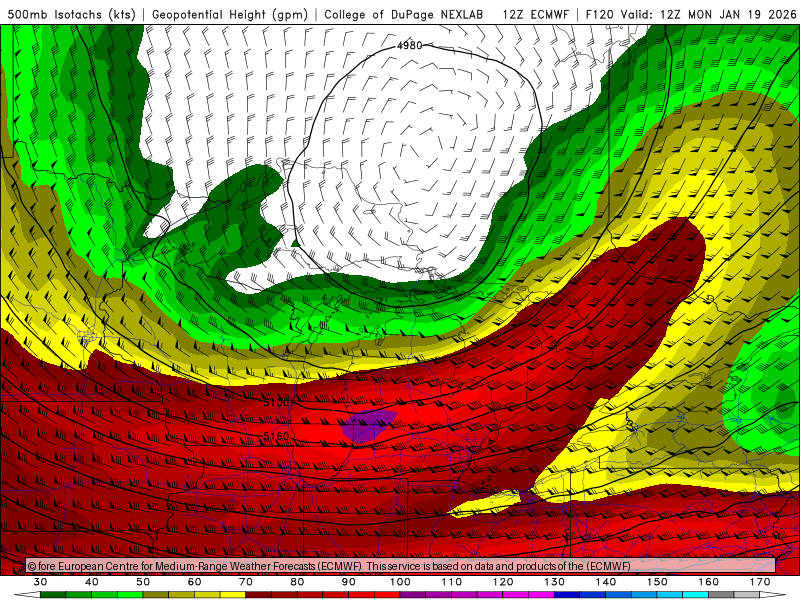
Task: Click the 120 value on the color scale
Action: click(503, 582)
